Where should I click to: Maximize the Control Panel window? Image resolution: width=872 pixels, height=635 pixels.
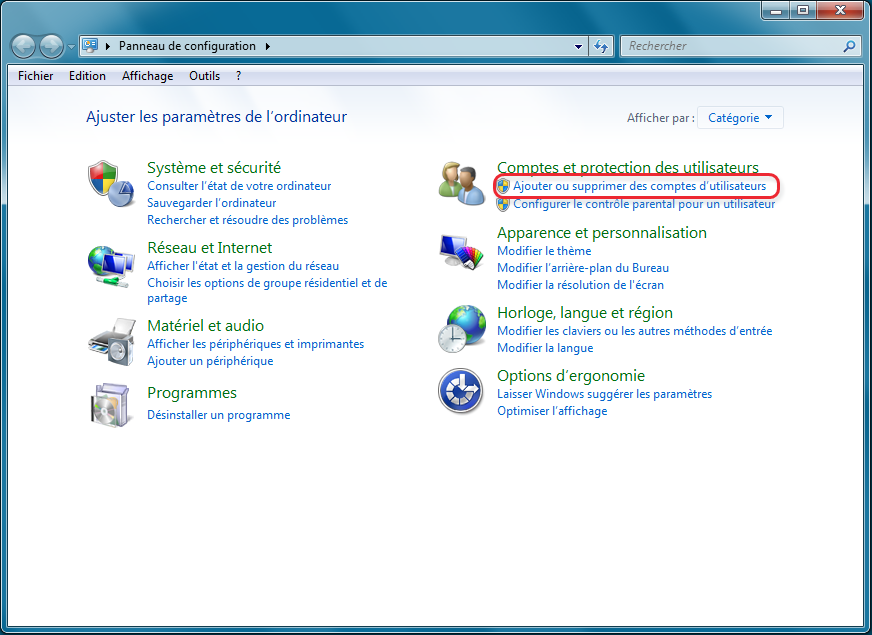tap(803, 10)
